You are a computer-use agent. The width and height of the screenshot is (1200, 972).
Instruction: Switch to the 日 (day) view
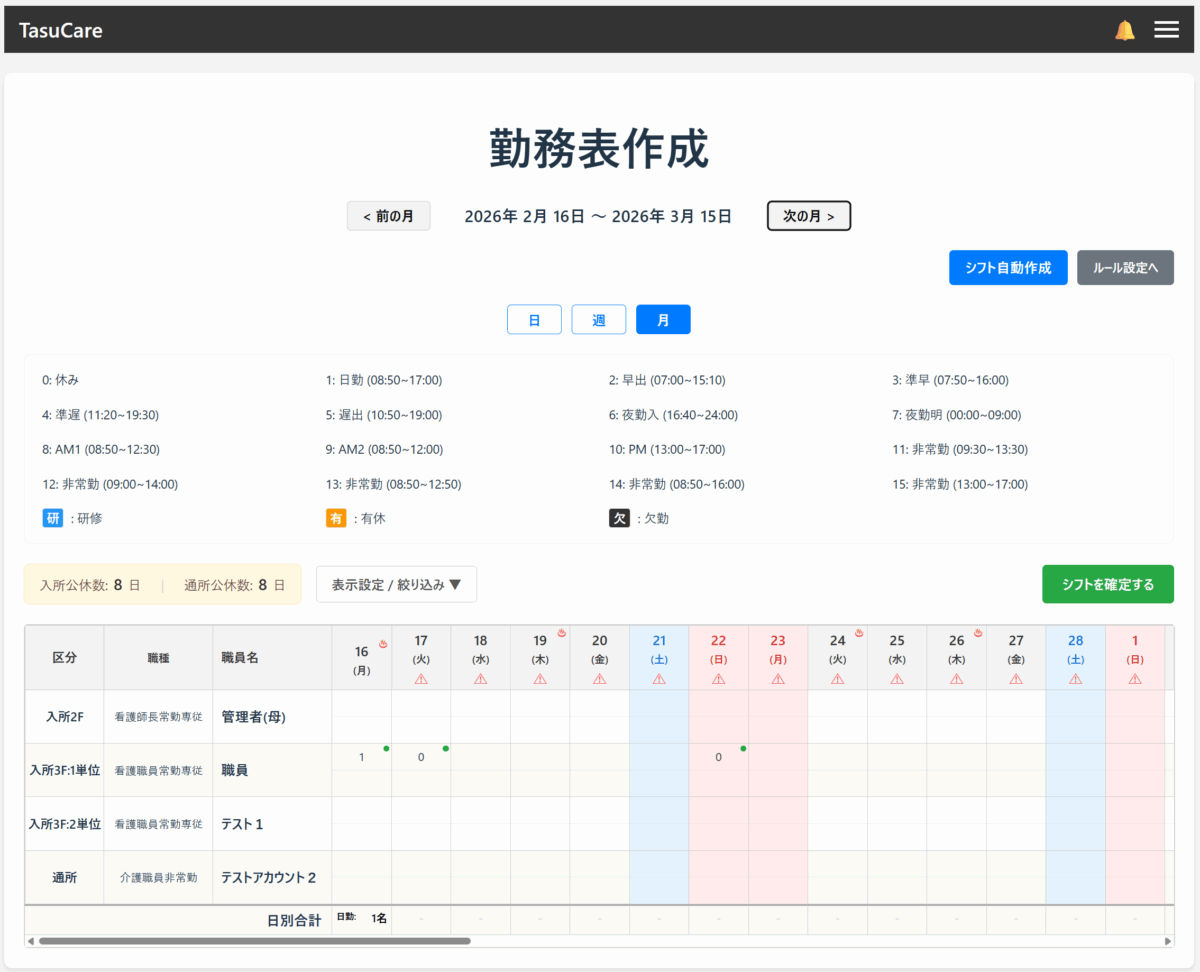tap(534, 319)
